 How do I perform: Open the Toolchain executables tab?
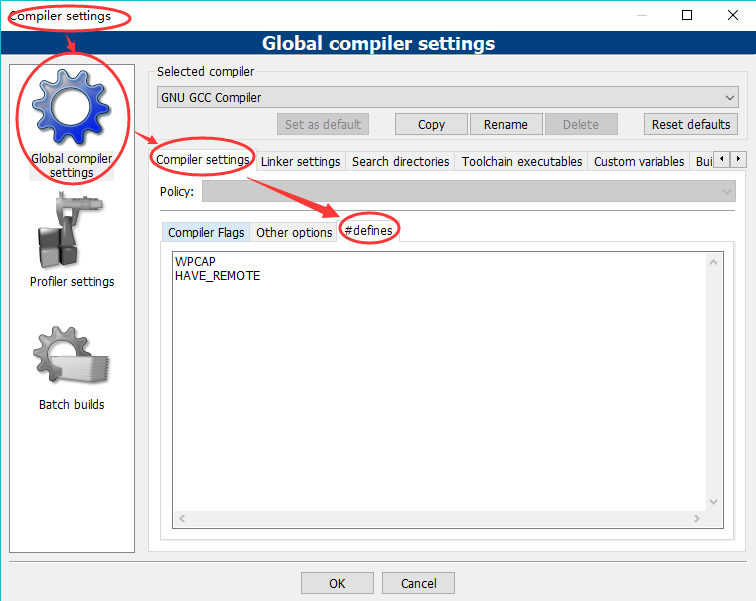pos(522,161)
